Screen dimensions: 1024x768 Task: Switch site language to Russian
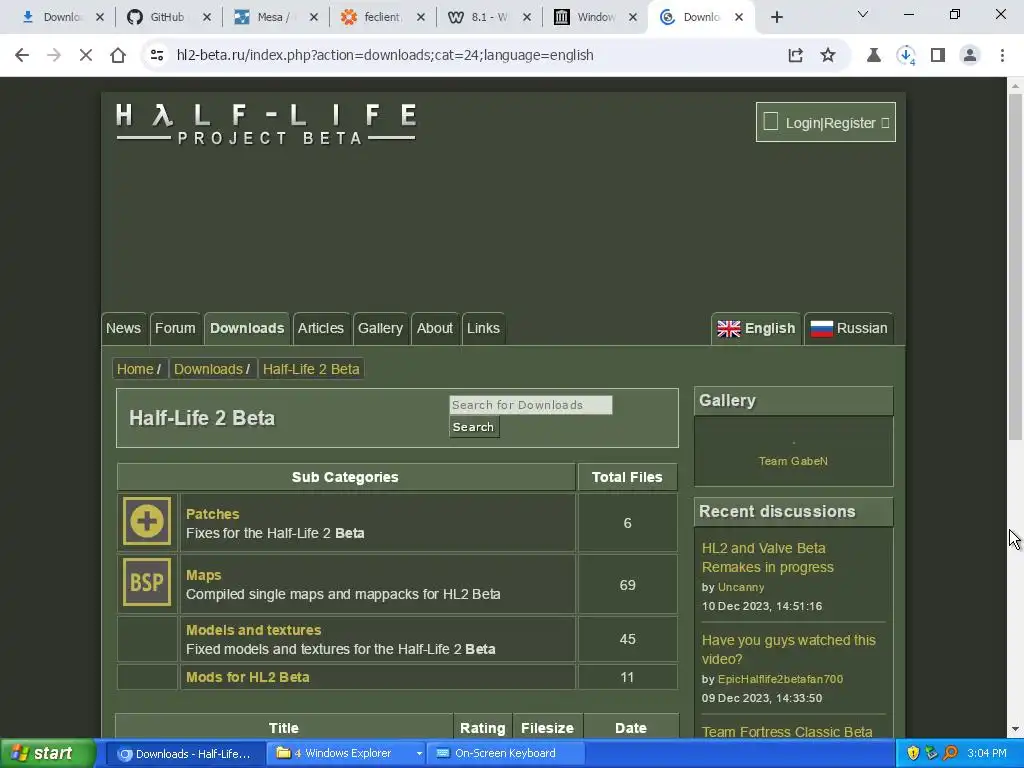(x=849, y=328)
